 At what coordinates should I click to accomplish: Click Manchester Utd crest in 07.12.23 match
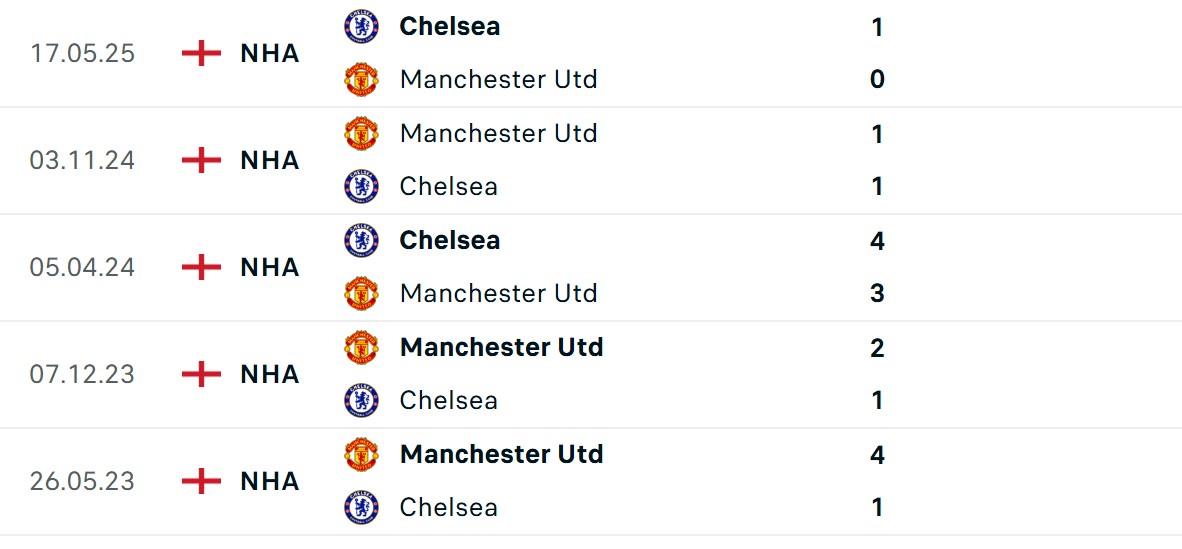(361, 347)
